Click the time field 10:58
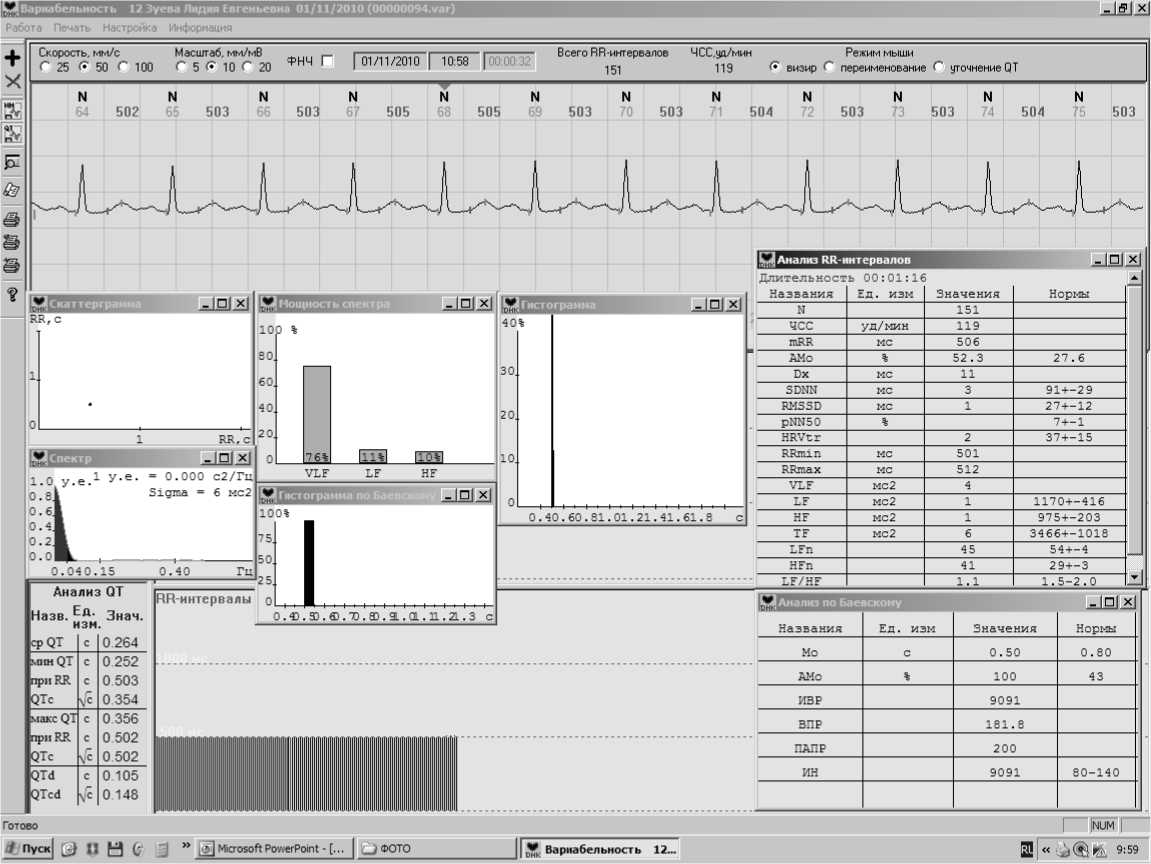 coord(454,62)
